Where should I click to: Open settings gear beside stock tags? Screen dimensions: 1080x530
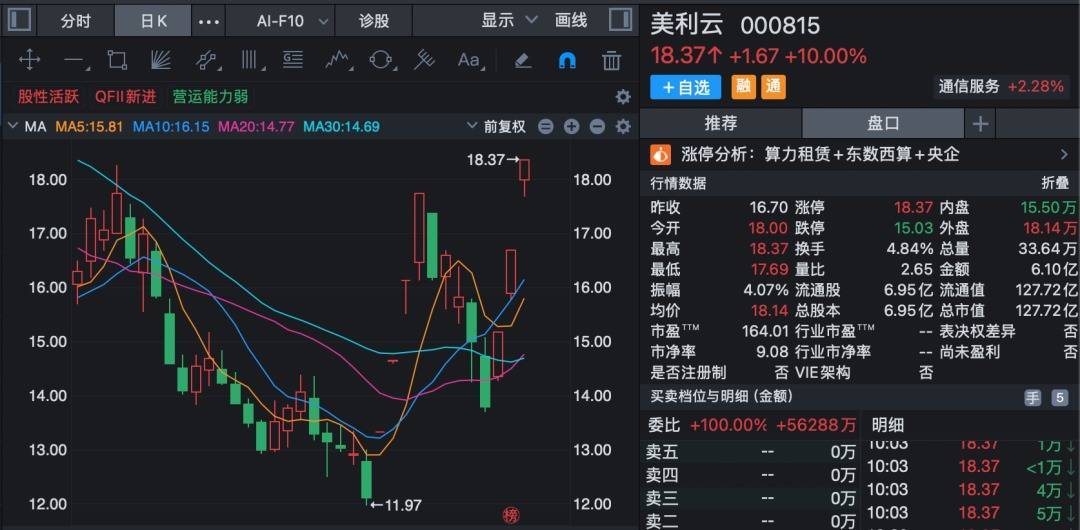[623, 96]
